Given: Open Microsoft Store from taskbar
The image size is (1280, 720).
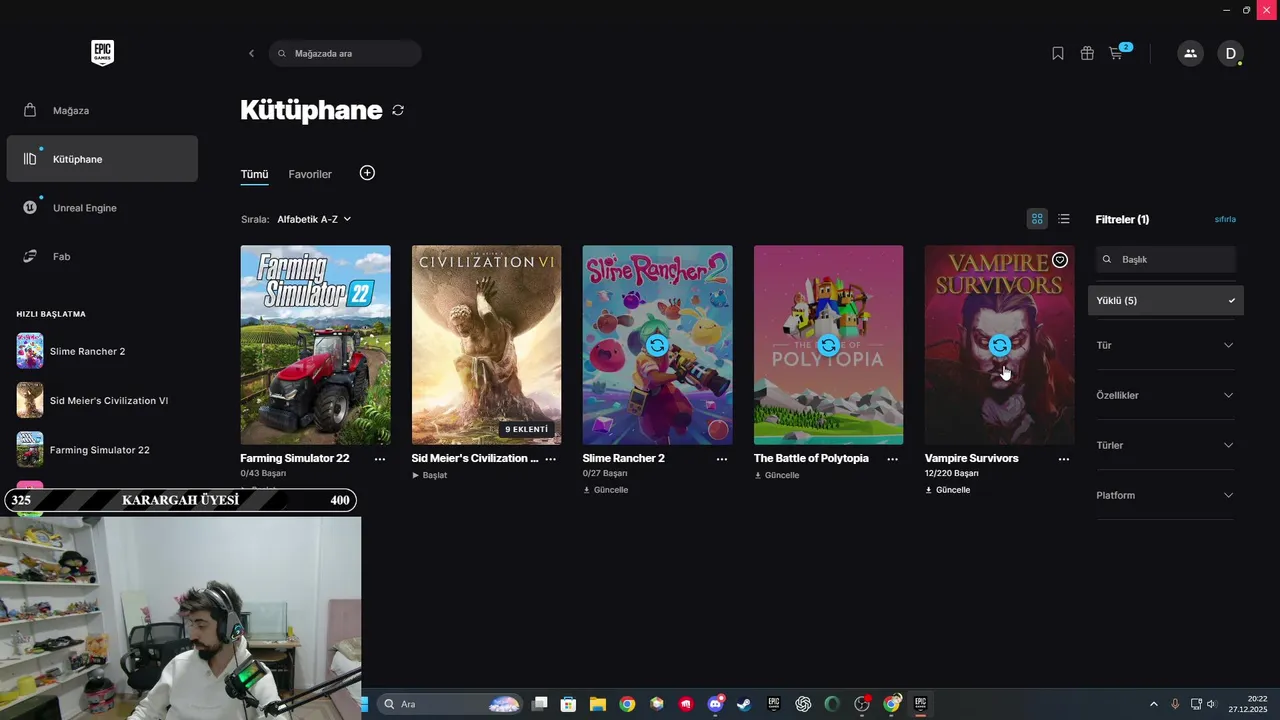Looking at the screenshot, I should click(x=569, y=704).
